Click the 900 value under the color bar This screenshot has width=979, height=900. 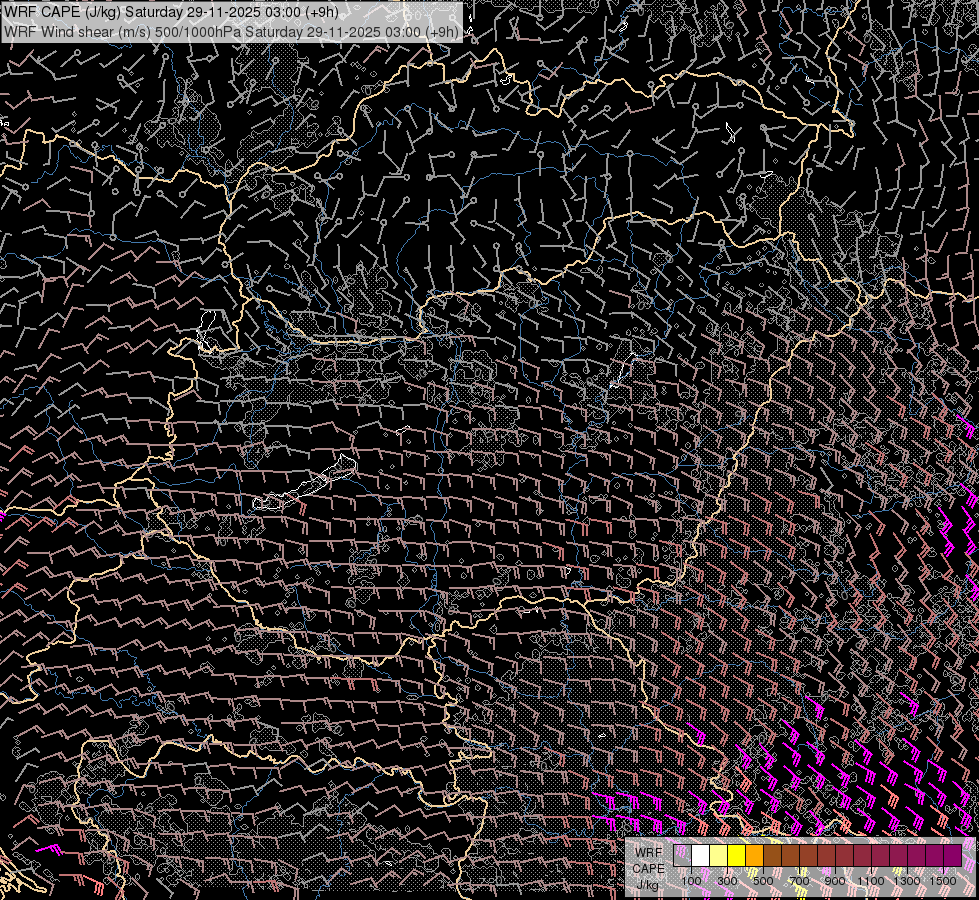click(x=835, y=880)
